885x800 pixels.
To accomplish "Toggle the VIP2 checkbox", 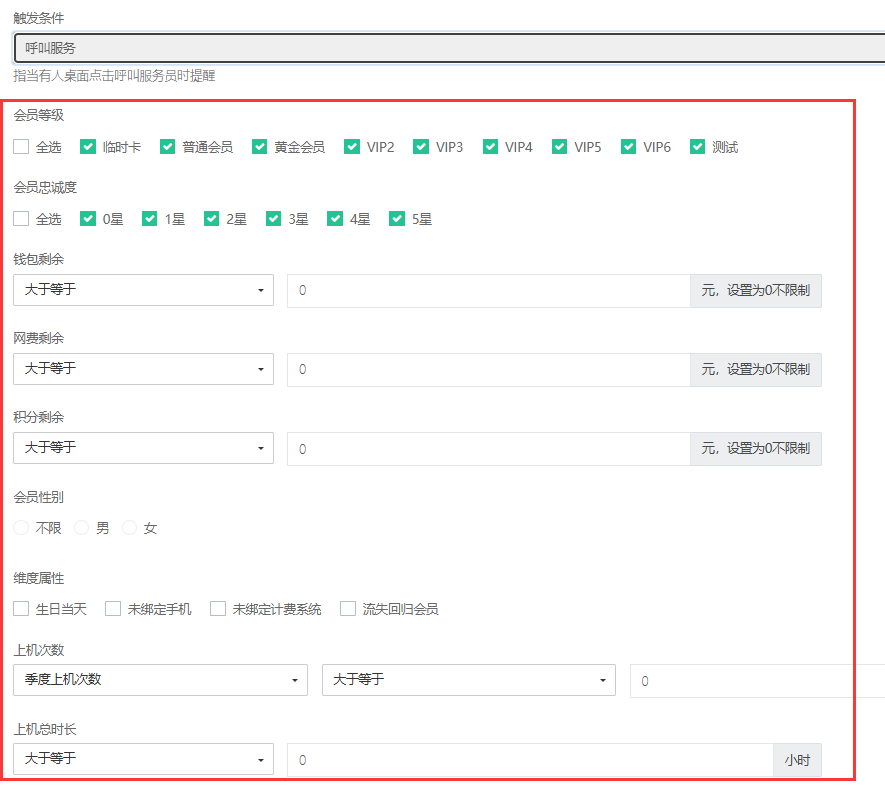I will point(352,147).
